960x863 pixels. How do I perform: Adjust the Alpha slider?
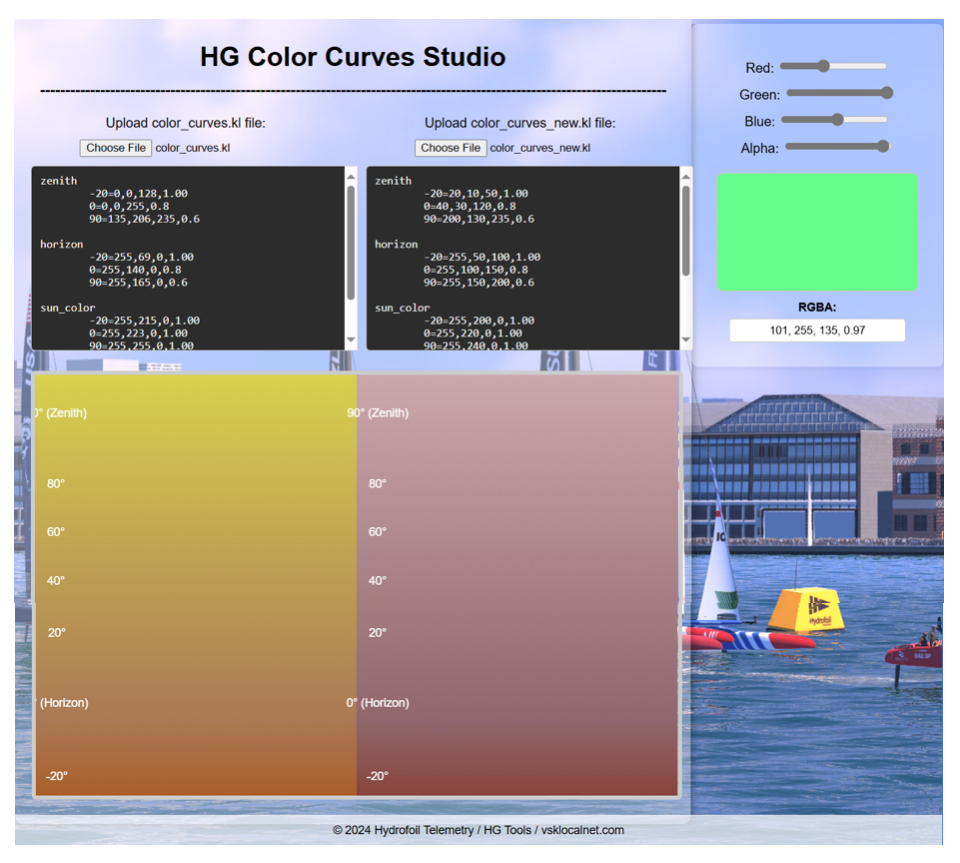coord(838,146)
